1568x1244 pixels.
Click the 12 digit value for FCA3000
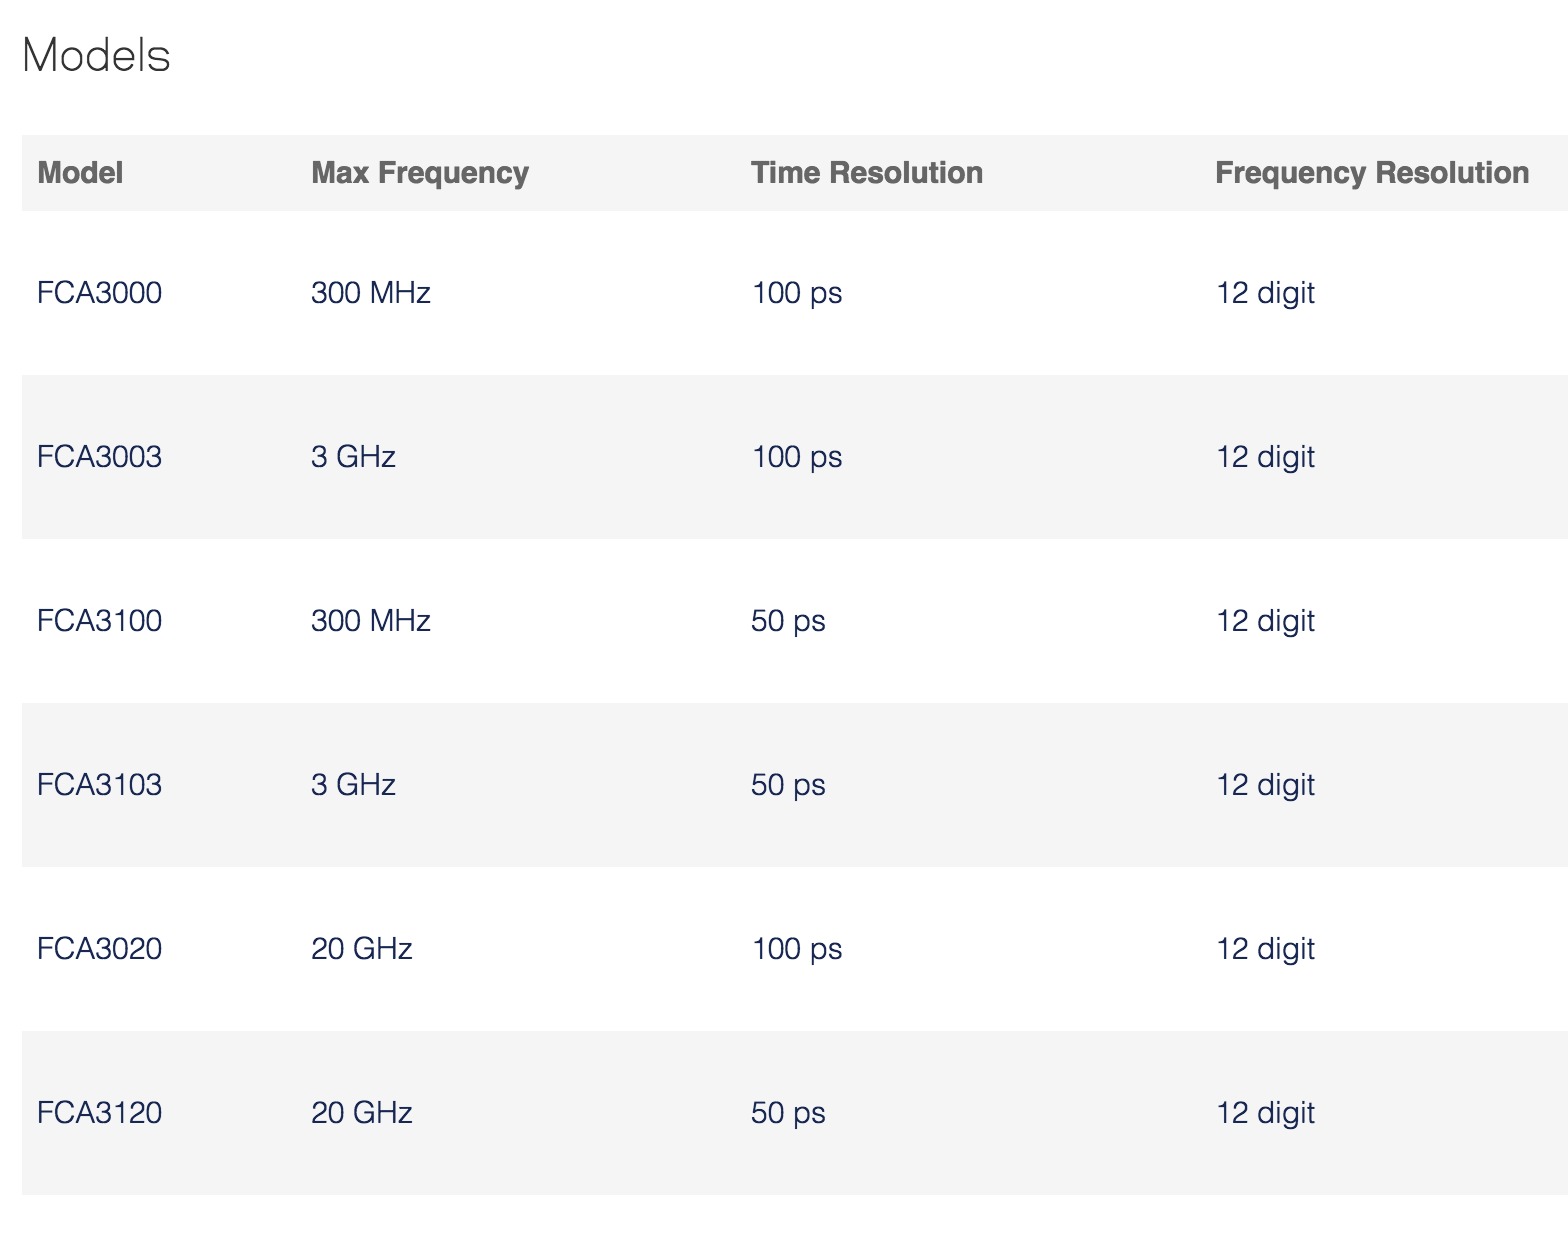1265,293
